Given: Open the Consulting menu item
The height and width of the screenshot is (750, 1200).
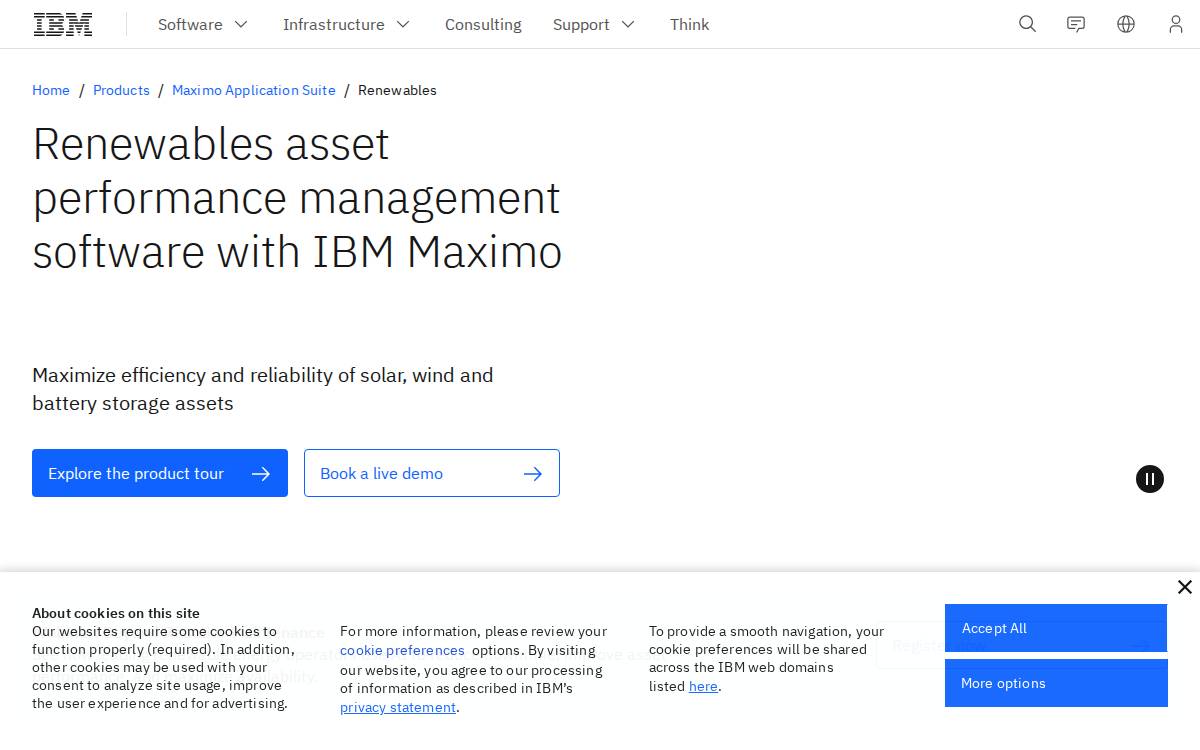Looking at the screenshot, I should [x=483, y=24].
